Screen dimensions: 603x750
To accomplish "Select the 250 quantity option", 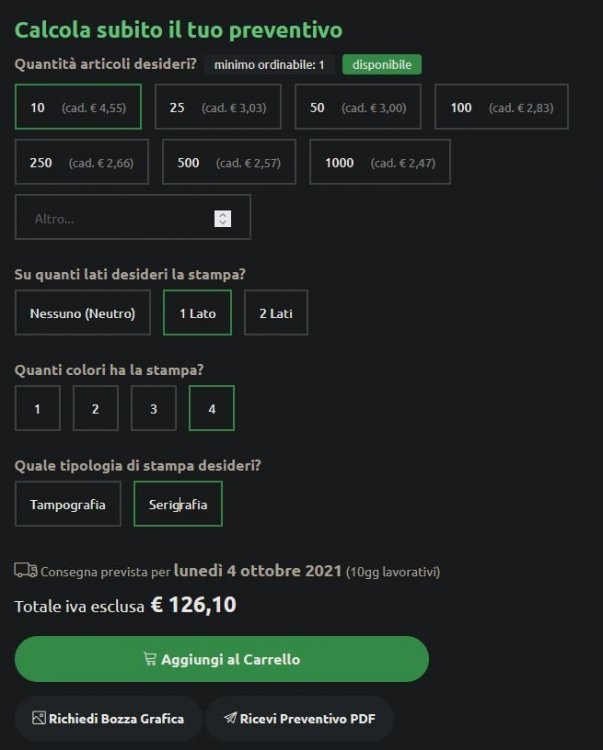I will tap(81, 162).
